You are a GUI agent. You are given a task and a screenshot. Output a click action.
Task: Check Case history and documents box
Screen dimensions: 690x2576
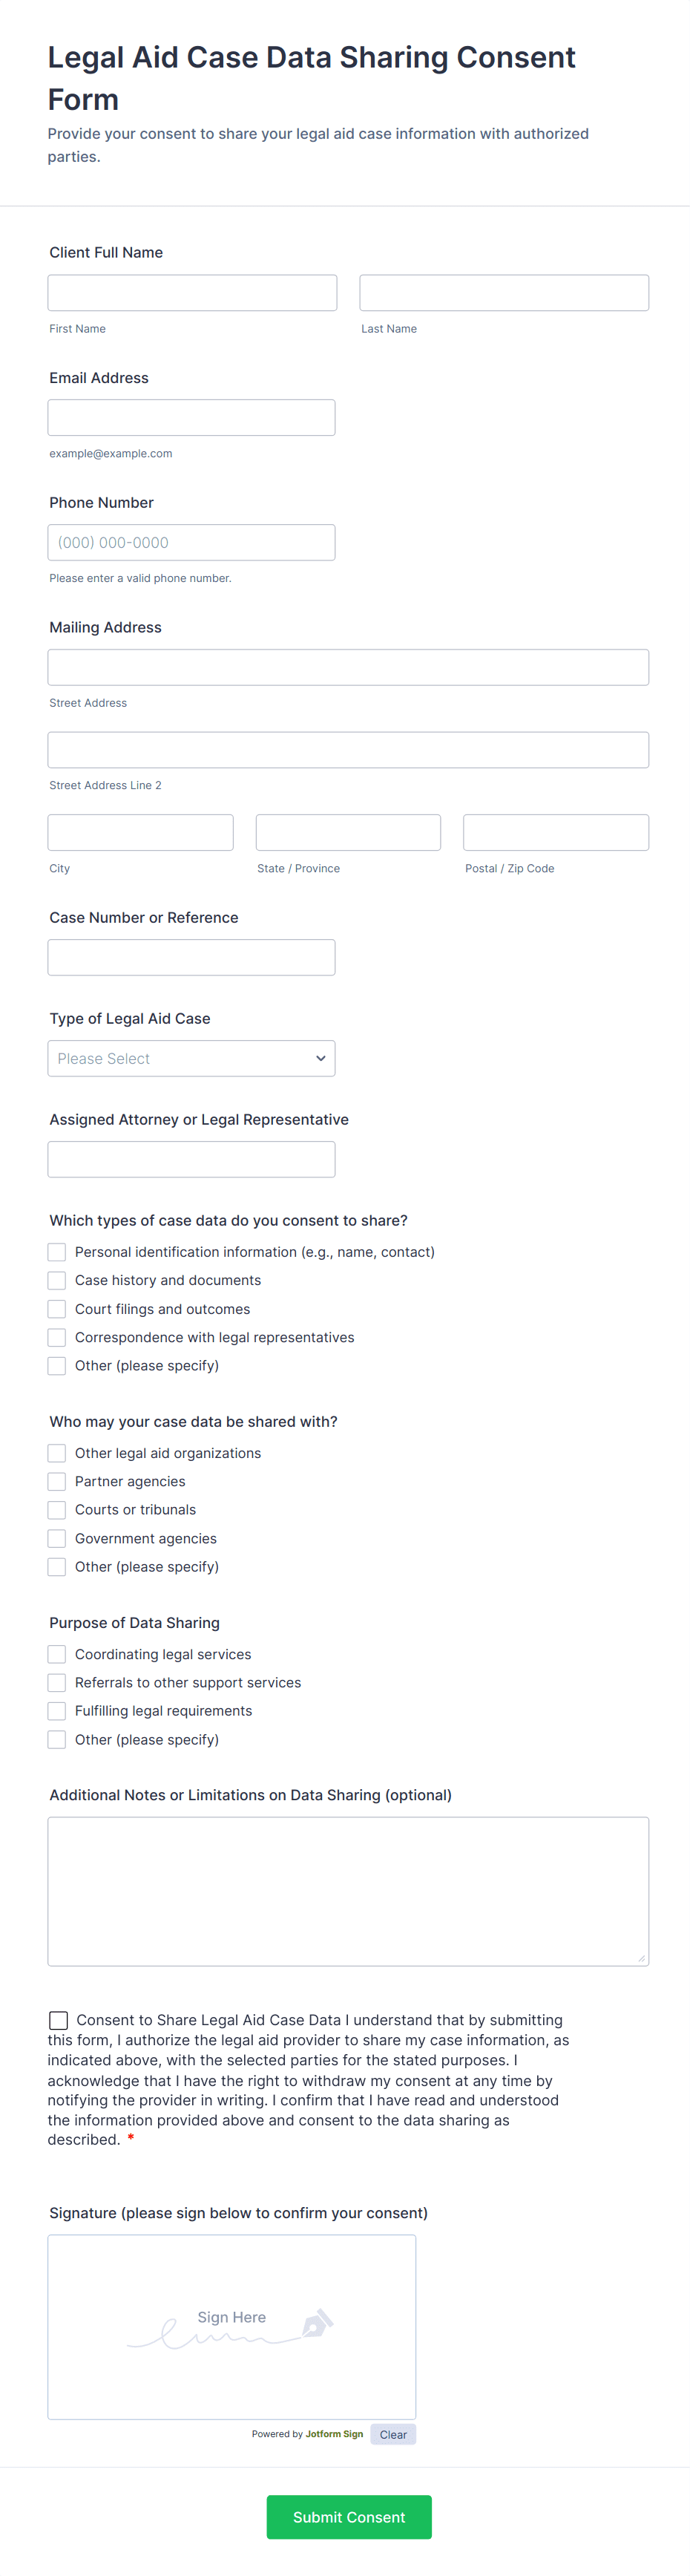click(57, 1280)
